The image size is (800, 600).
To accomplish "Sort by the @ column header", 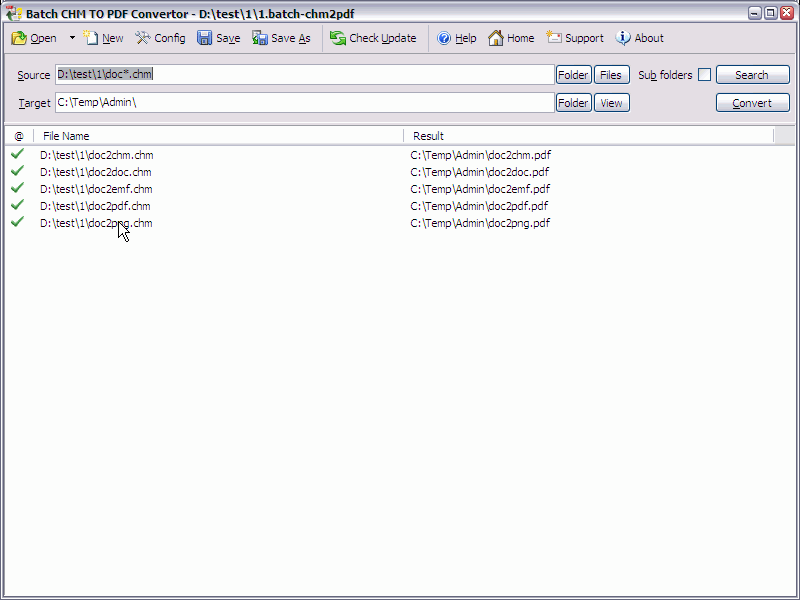I will 19,136.
